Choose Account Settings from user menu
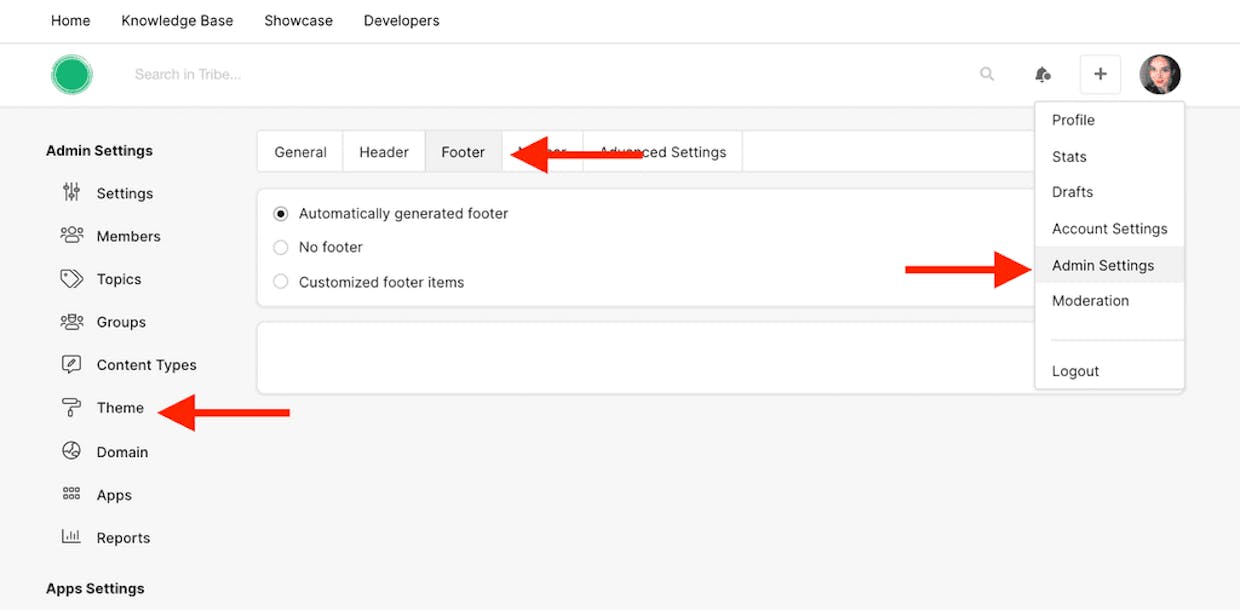Screen dimensions: 1240x610 1110,229
